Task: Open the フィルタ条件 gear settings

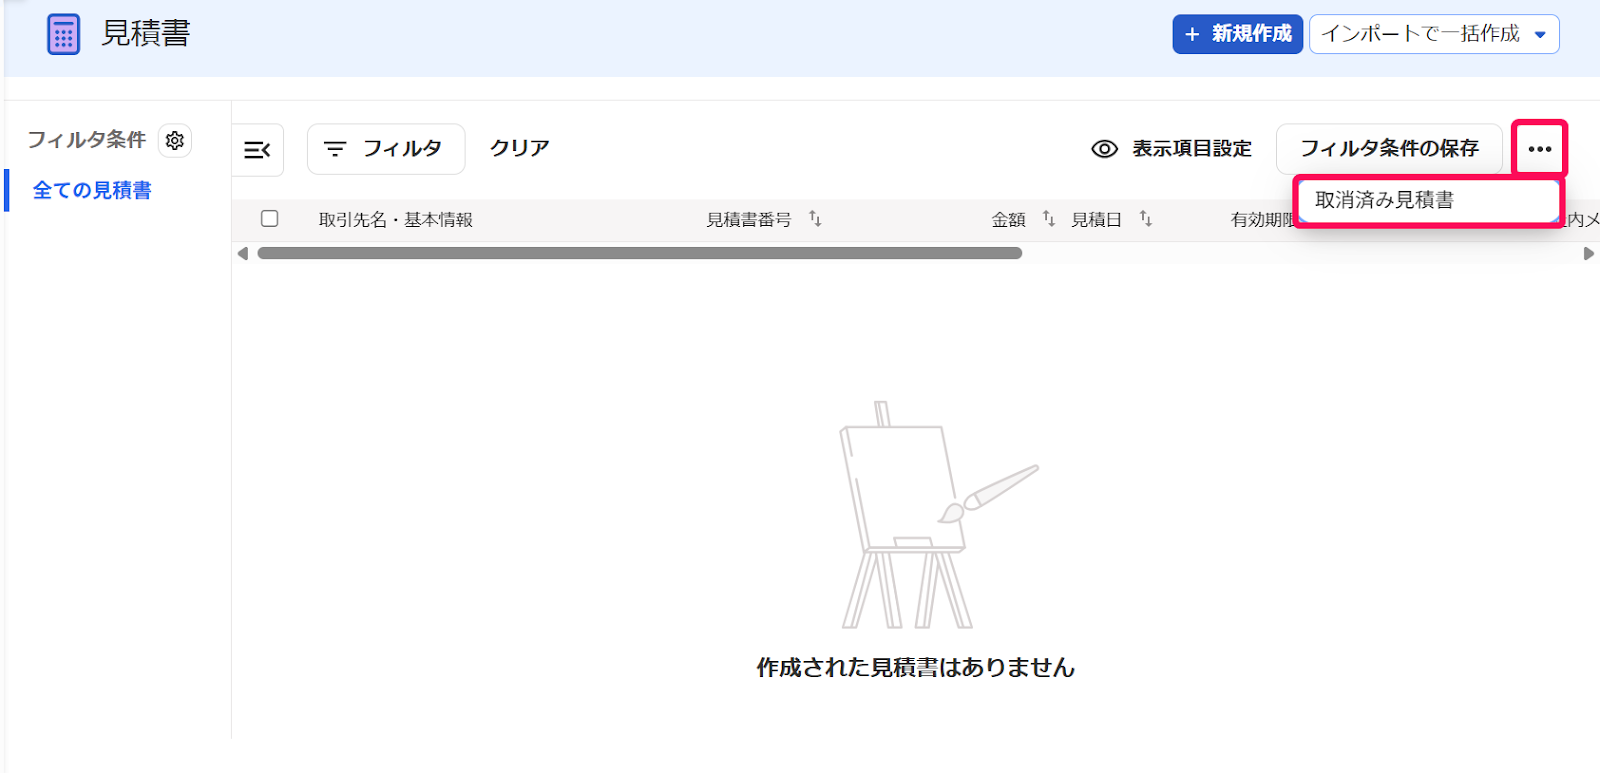Action: tap(175, 141)
